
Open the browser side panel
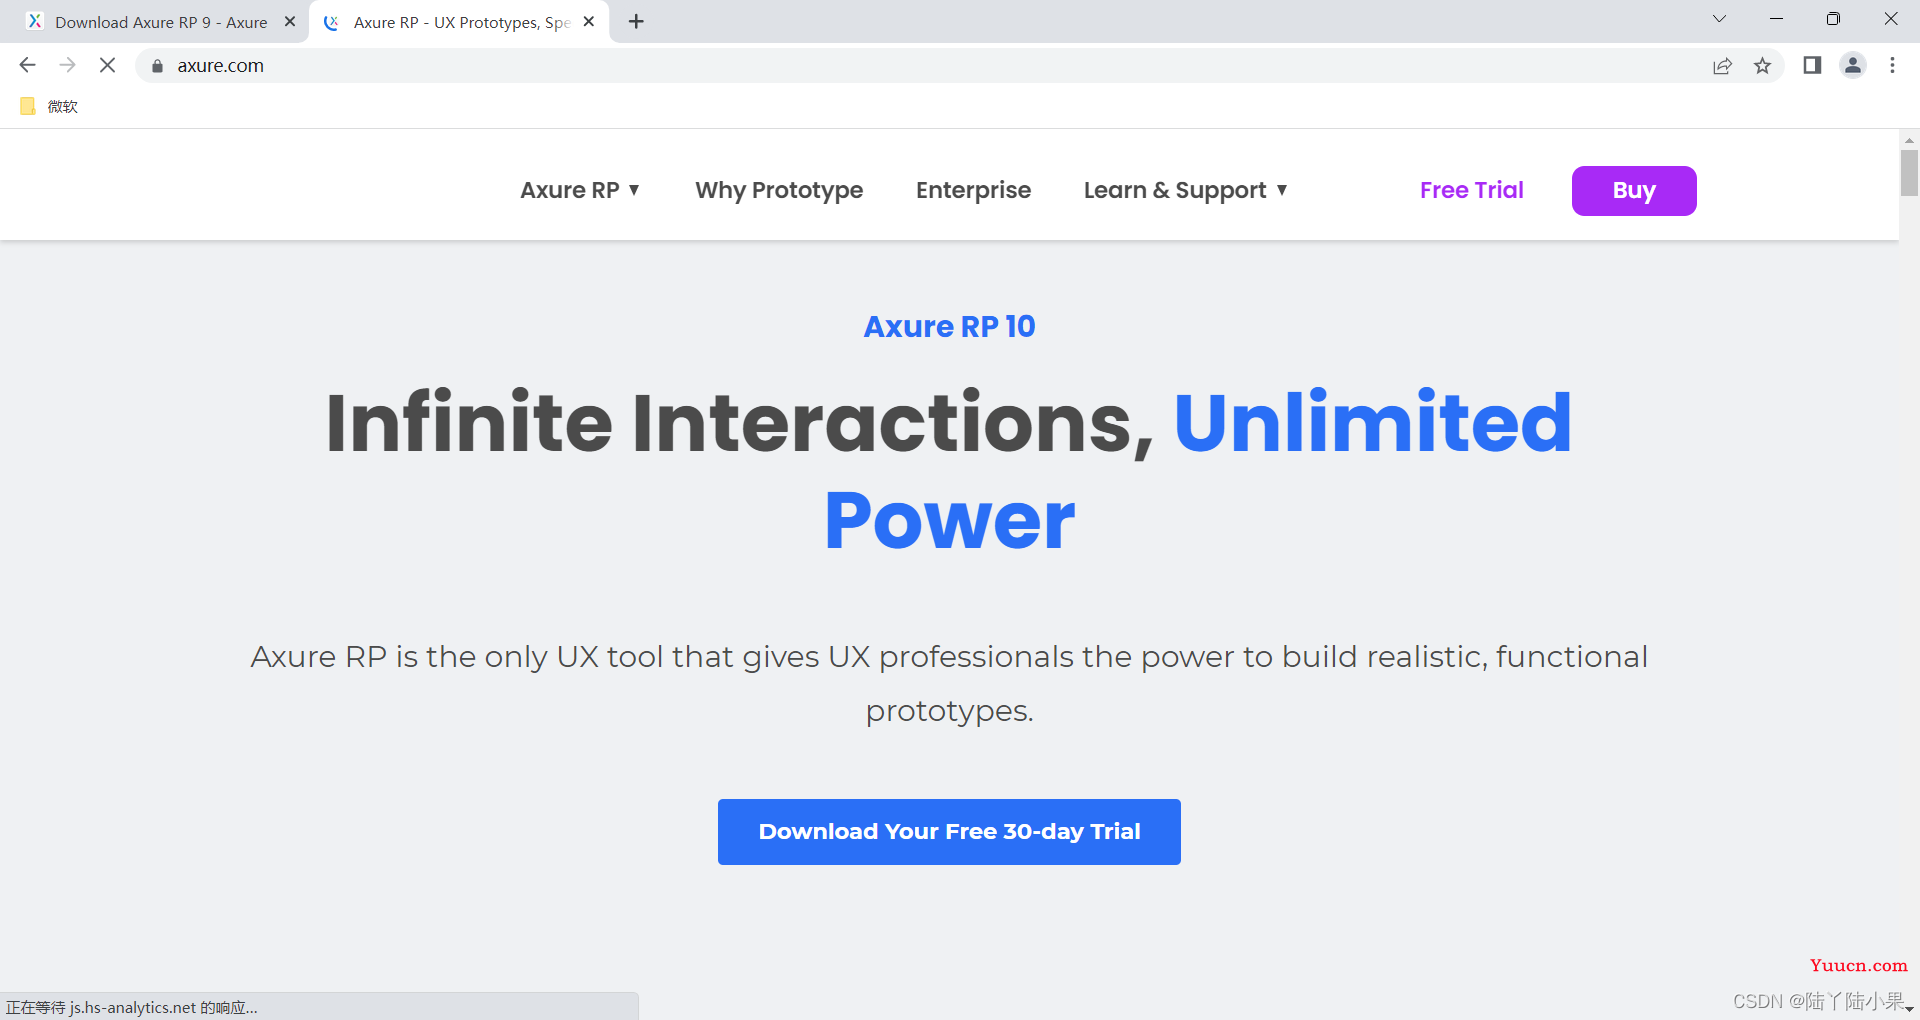click(x=1812, y=65)
